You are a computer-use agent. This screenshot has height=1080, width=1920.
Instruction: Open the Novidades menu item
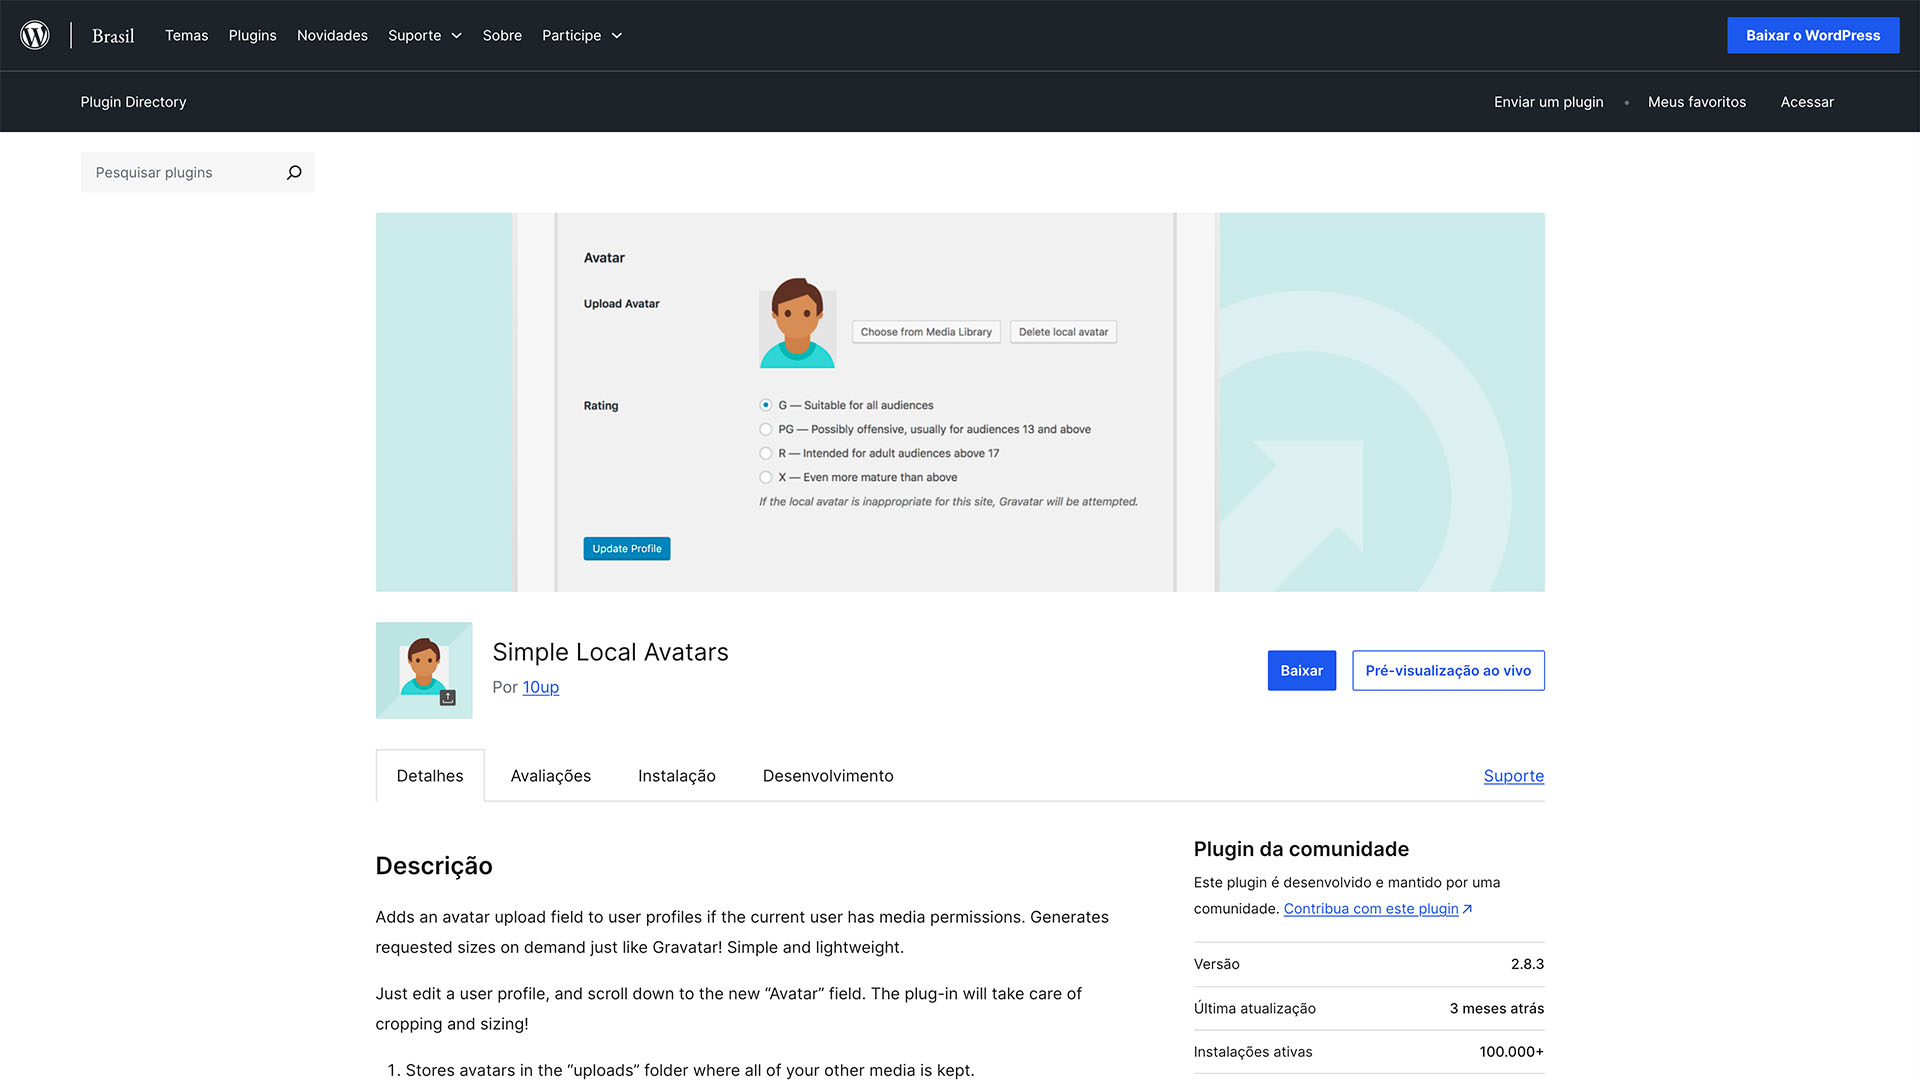pos(332,35)
